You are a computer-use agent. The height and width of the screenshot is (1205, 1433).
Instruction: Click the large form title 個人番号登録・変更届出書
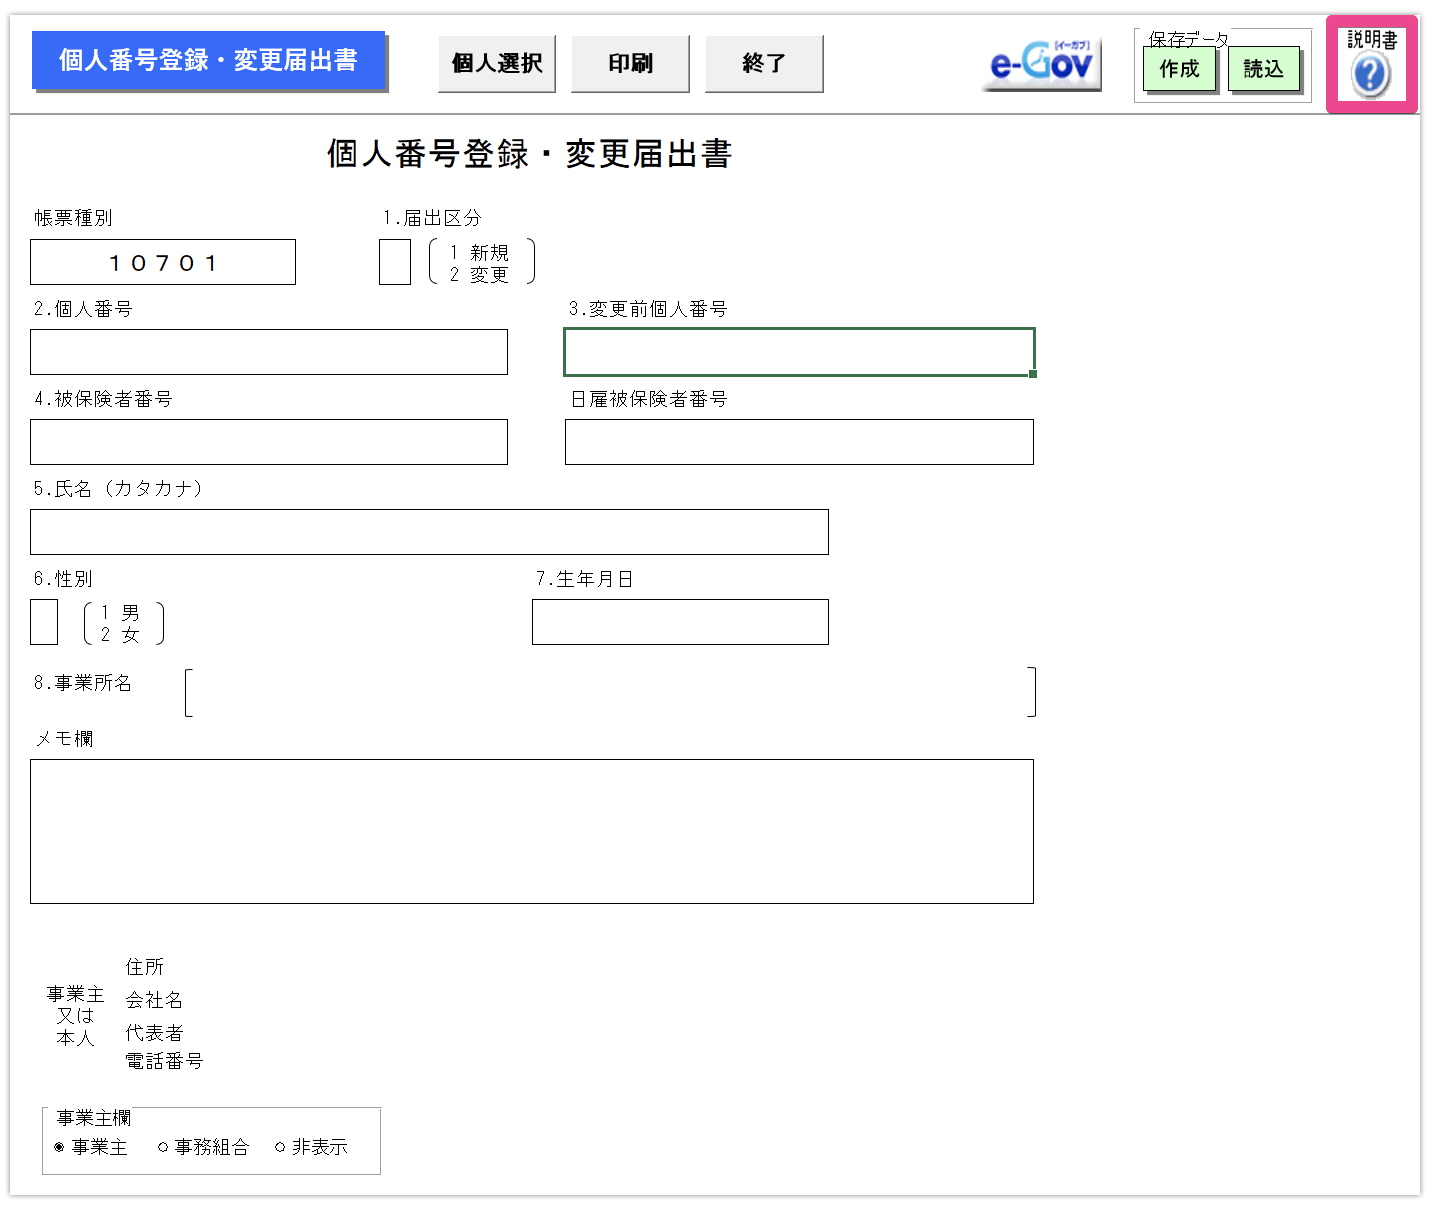coord(529,154)
